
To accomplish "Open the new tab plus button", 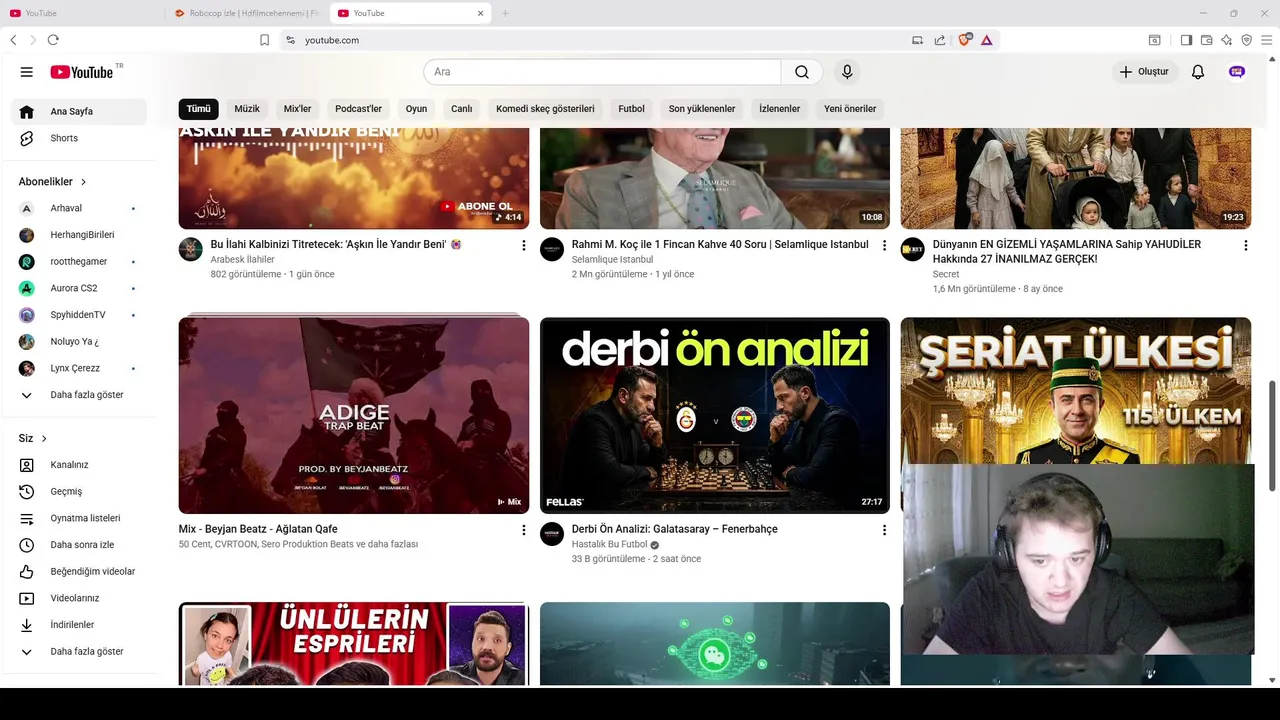I will coord(505,13).
